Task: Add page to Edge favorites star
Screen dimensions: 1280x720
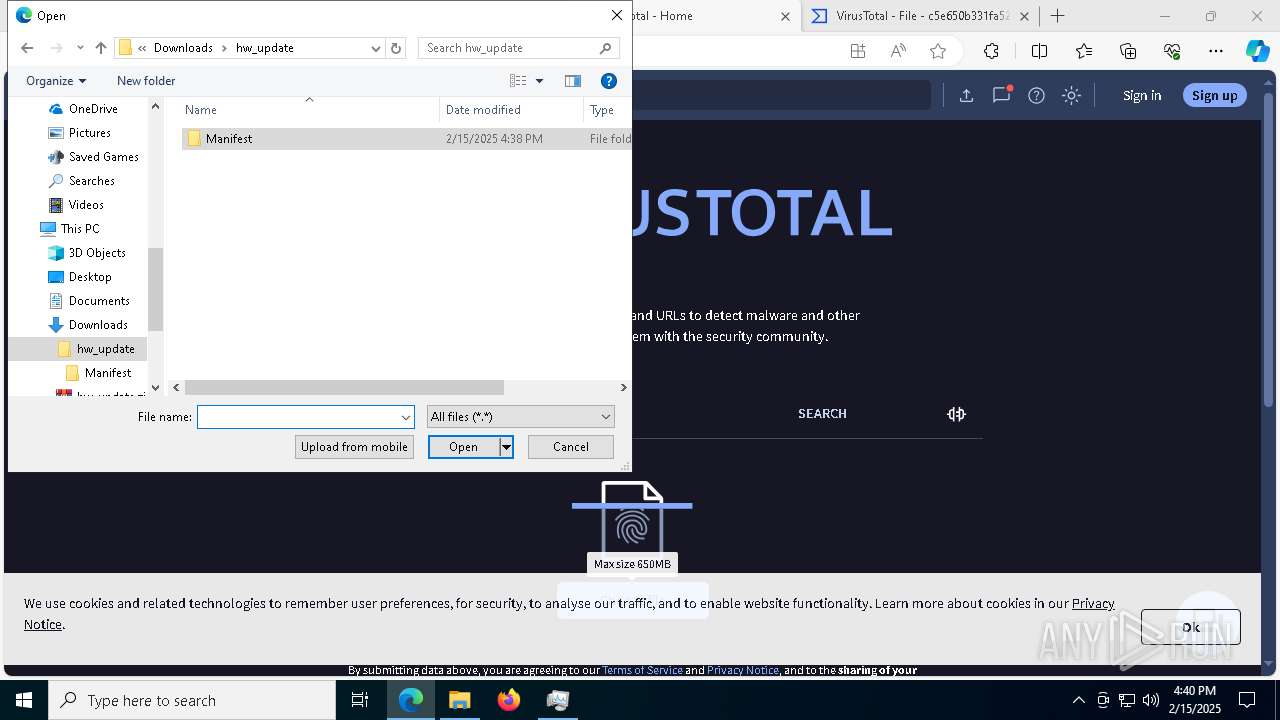Action: click(x=937, y=51)
